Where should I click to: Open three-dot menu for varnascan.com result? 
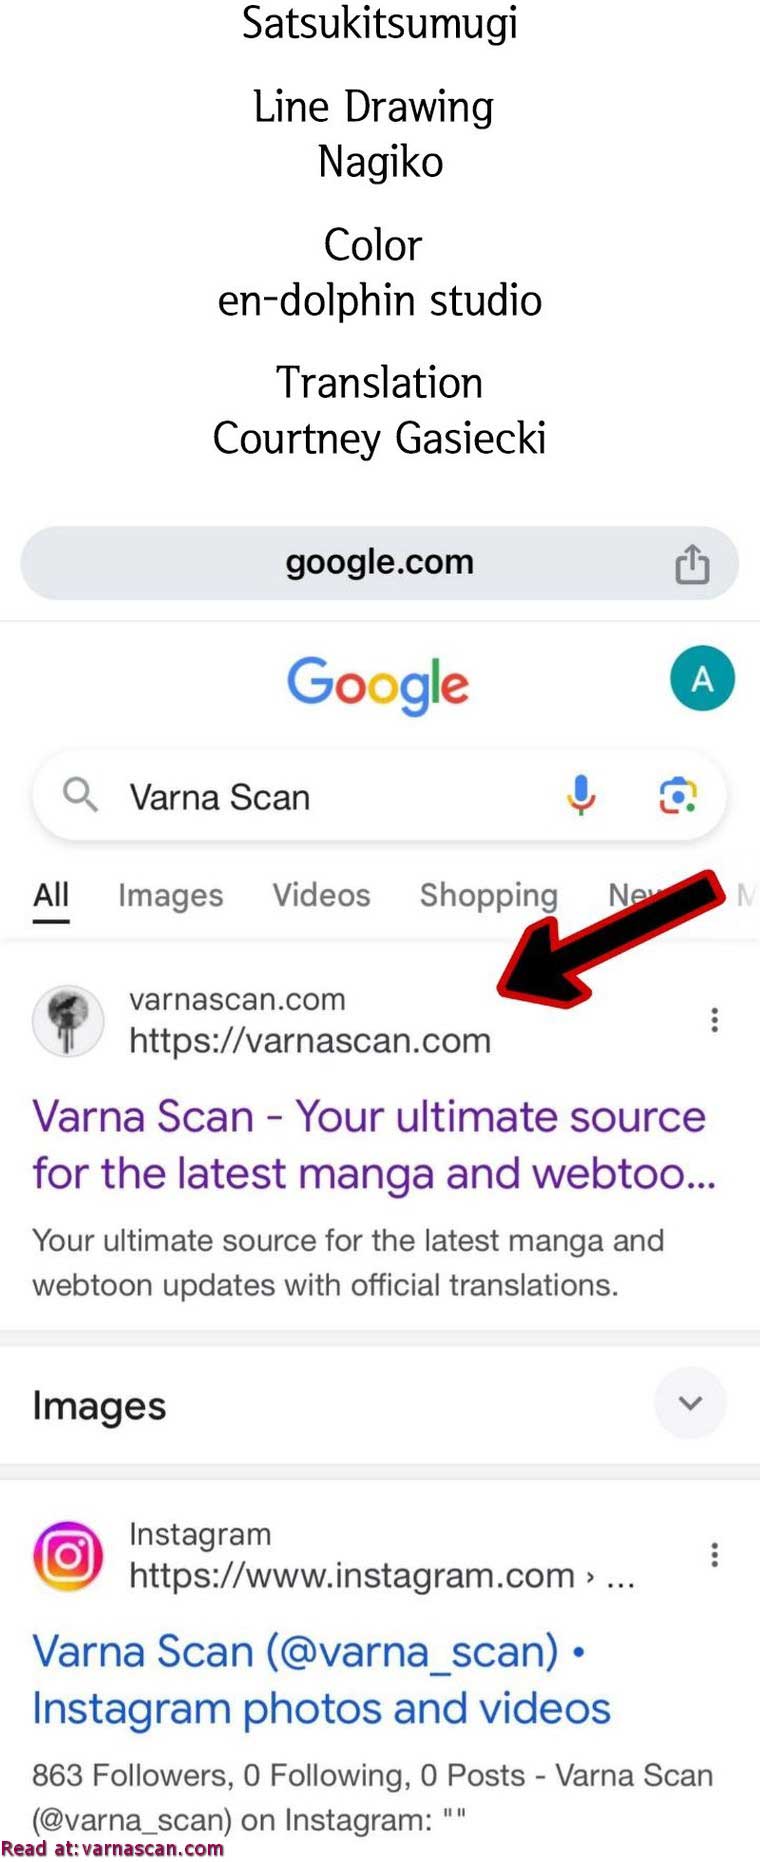coord(714,1020)
